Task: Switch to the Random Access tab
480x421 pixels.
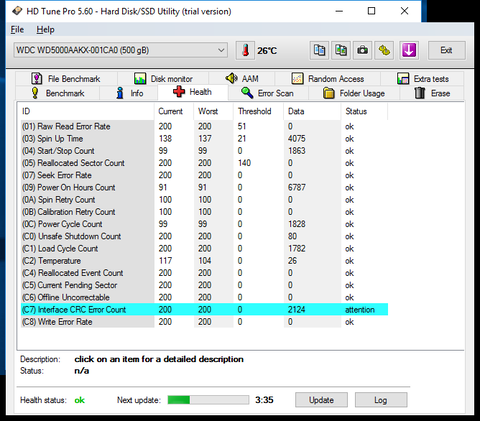Action: click(328, 79)
